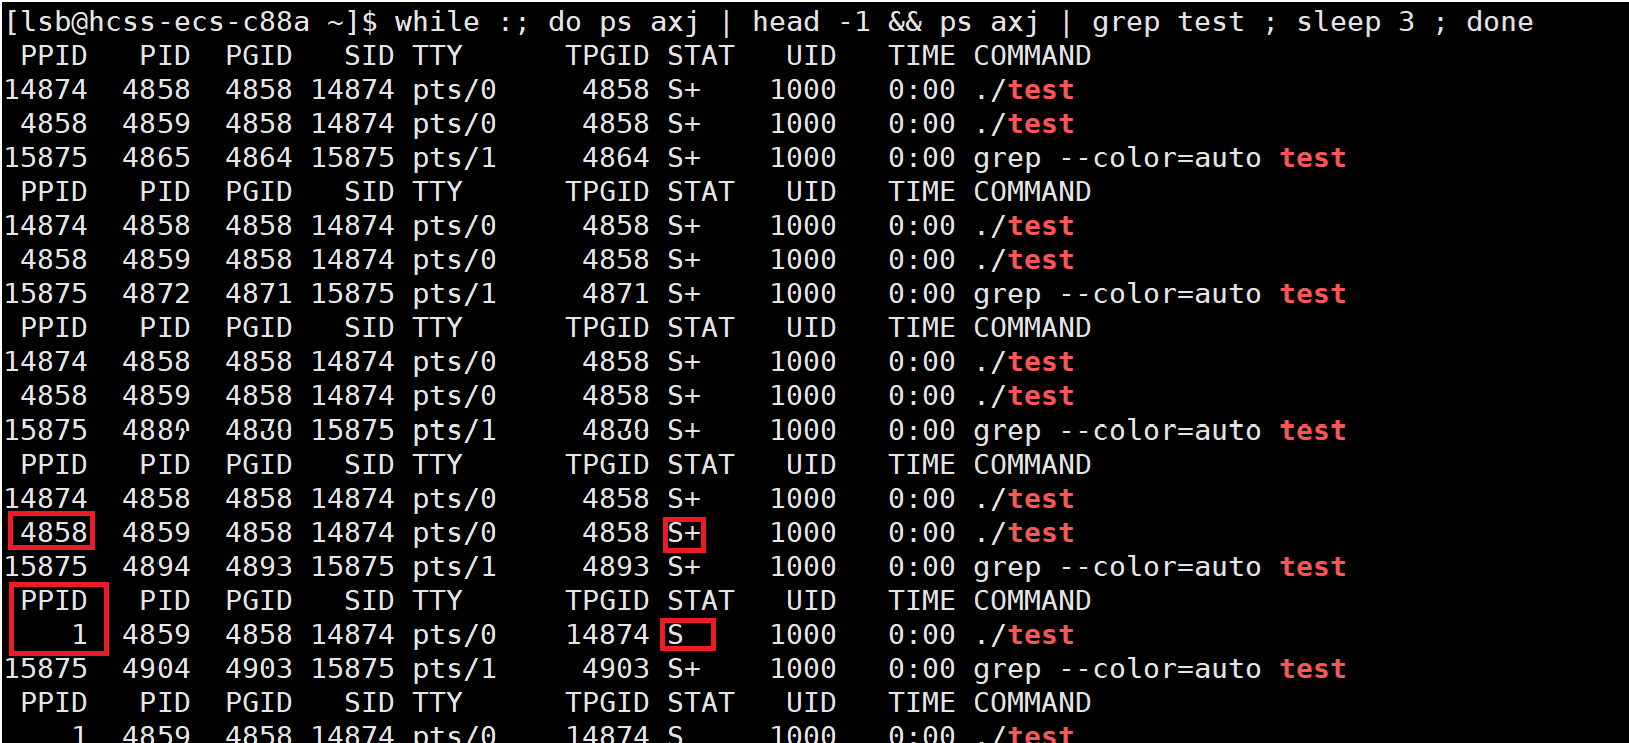Screen dimensions: 1629x743
Task: Click TPGID 4871 in the PID 4872 row
Action: pos(616,294)
